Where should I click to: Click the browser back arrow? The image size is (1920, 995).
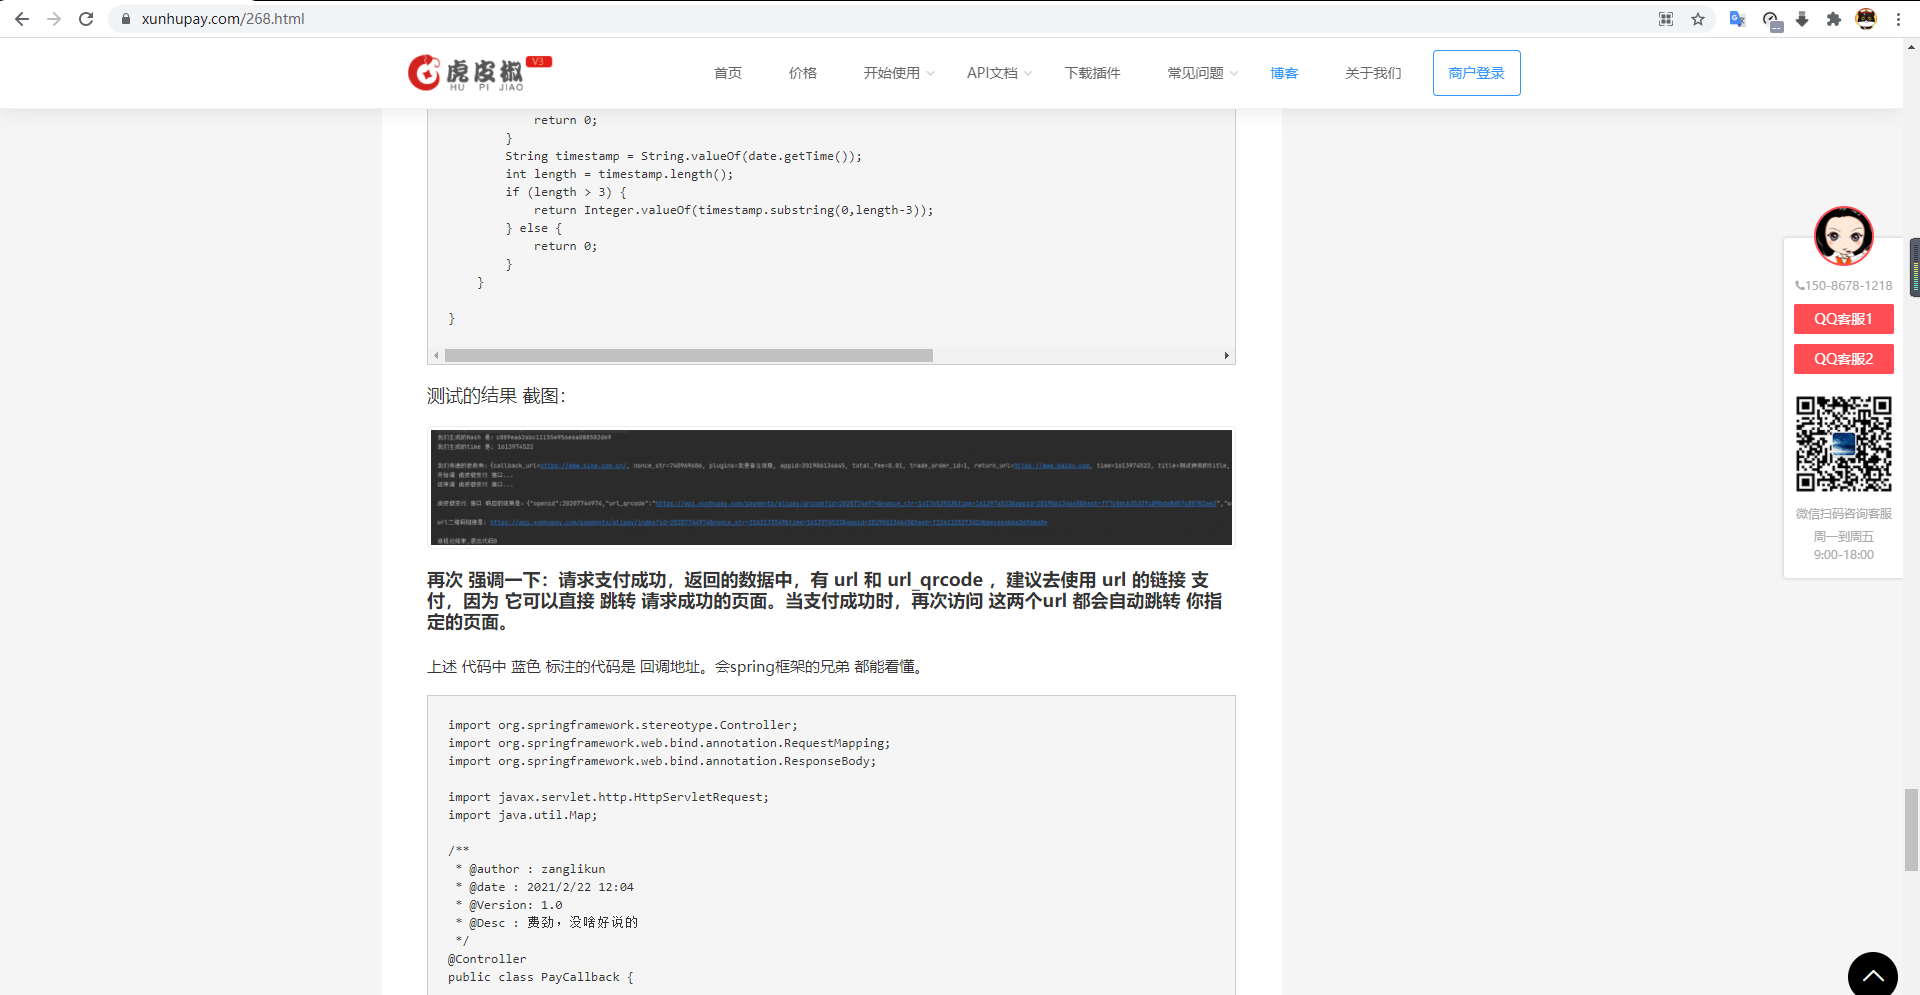pos(22,19)
